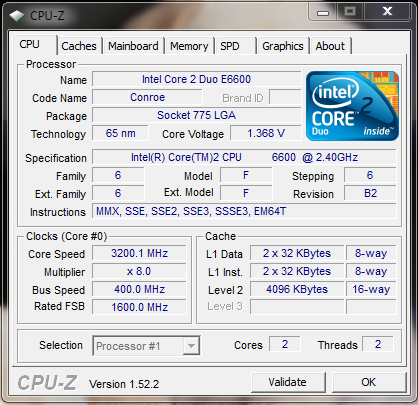Click the processor Name field
Image resolution: width=418 pixels, height=405 pixels.
click(x=197, y=79)
